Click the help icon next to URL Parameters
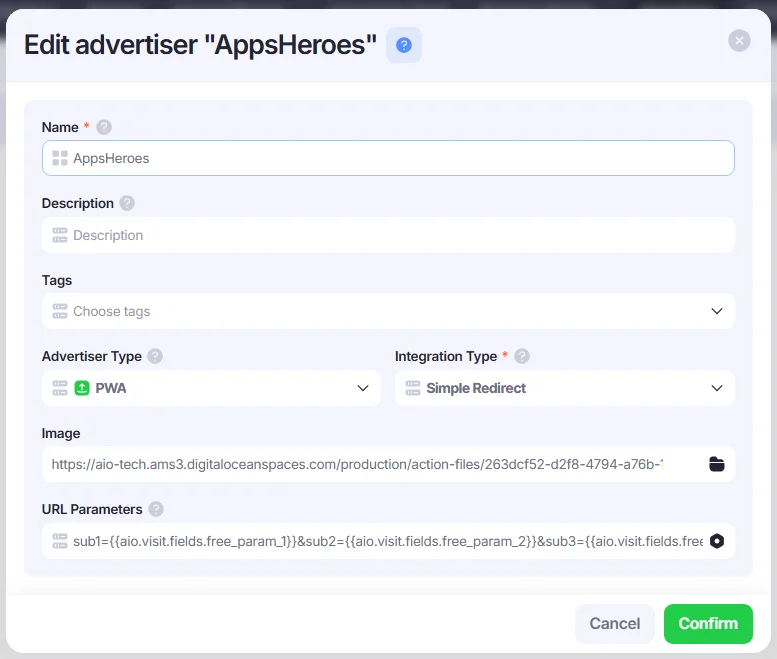Viewport: 777px width, 659px height. [x=156, y=509]
